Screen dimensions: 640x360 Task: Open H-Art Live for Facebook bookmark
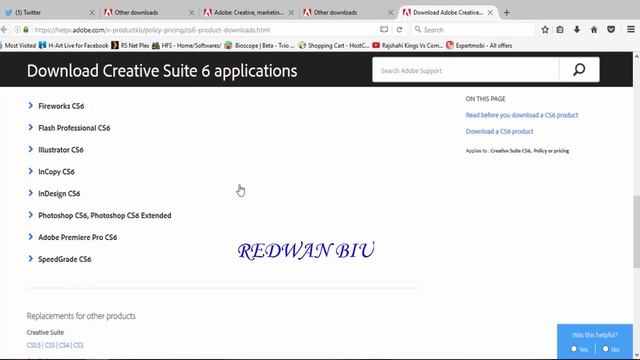click(x=74, y=45)
